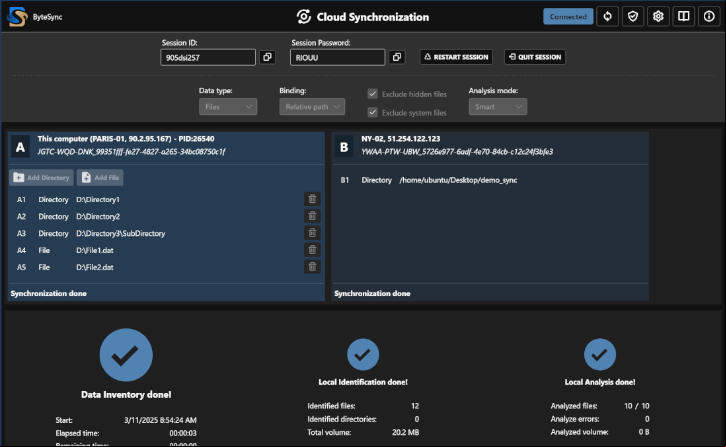Image resolution: width=726 pixels, height=447 pixels.
Task: Open the info icon in header
Action: pos(709,17)
